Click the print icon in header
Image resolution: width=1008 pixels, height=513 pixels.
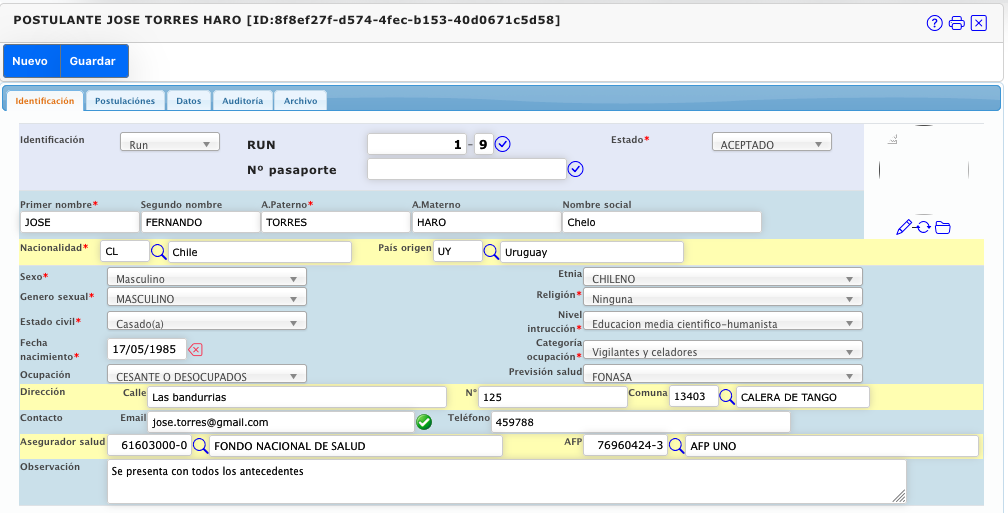pyautogui.click(x=957, y=23)
